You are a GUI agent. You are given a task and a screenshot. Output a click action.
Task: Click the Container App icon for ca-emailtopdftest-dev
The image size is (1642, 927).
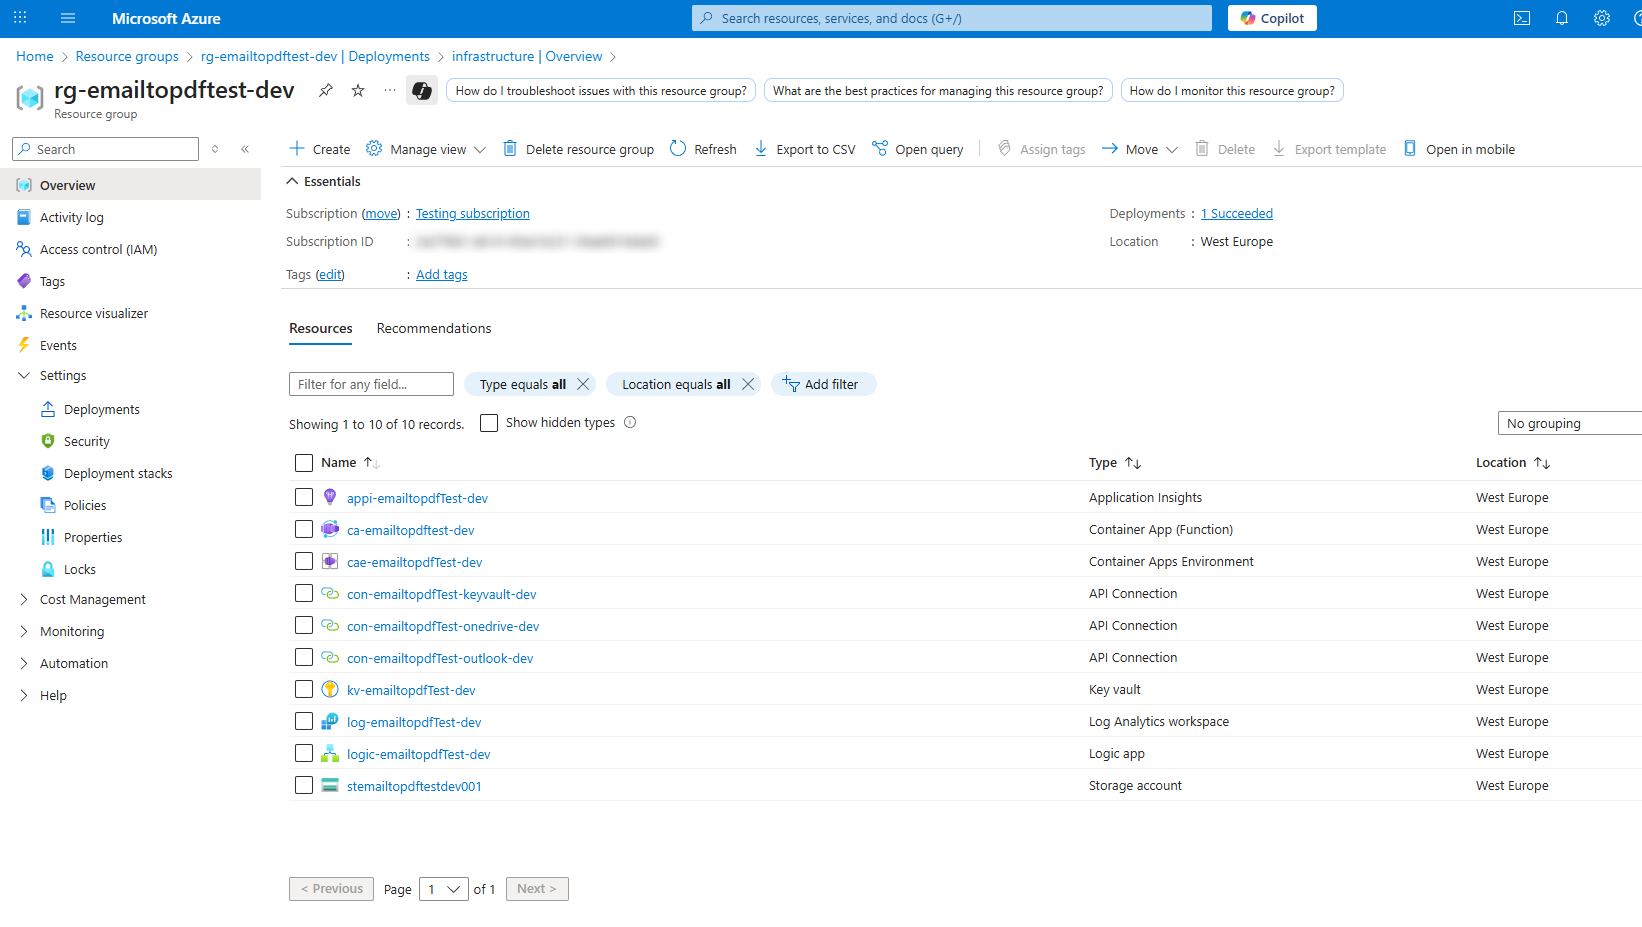(x=330, y=529)
